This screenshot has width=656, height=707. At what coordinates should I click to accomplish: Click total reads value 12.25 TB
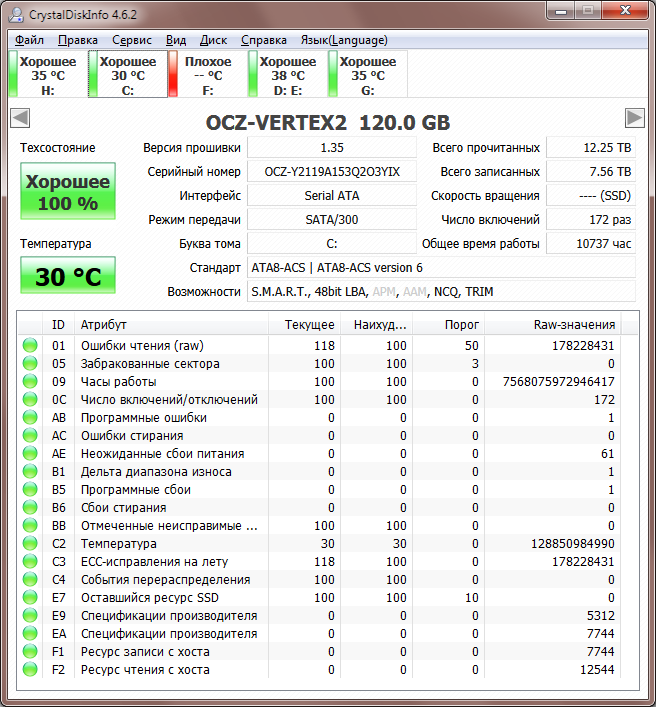click(591, 148)
